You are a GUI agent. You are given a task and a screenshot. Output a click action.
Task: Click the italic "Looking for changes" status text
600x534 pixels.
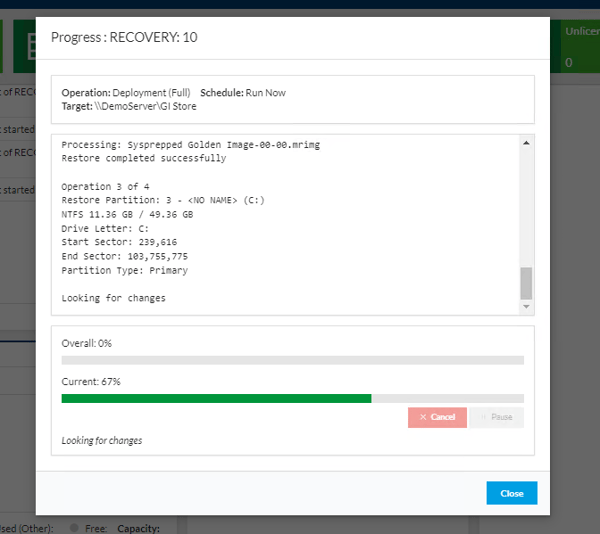click(101, 440)
